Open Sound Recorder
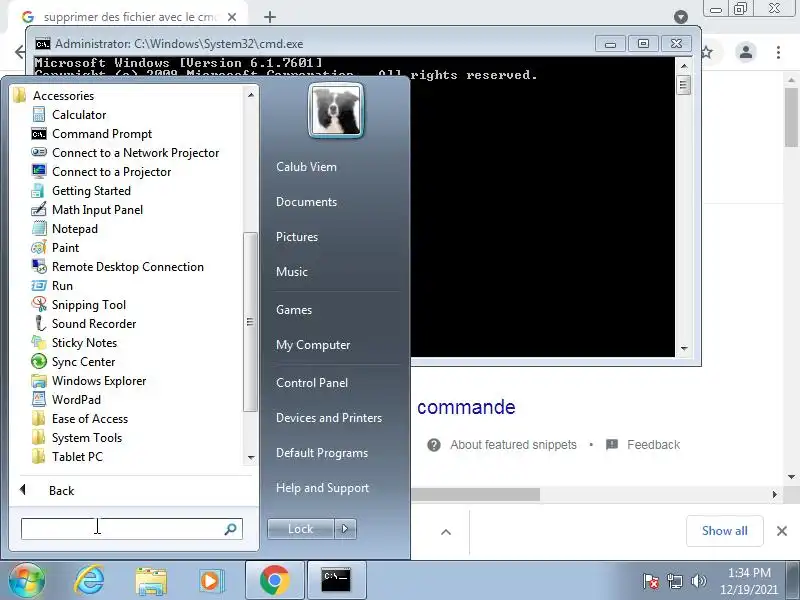Viewport: 800px width, 600px height. coord(84,323)
